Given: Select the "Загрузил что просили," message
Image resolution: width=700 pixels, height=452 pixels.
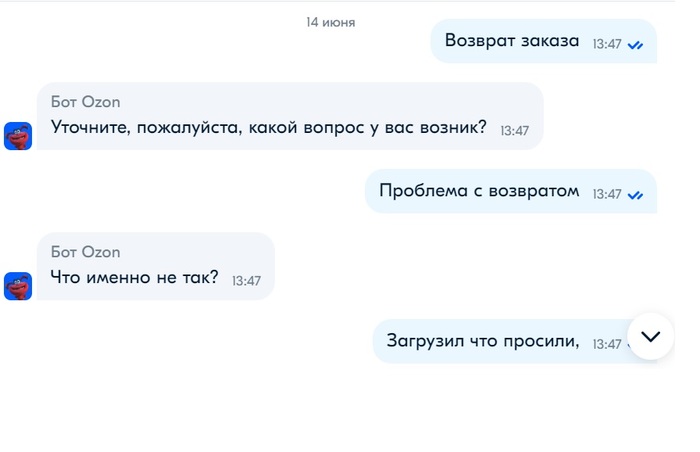Looking at the screenshot, I should [483, 341].
